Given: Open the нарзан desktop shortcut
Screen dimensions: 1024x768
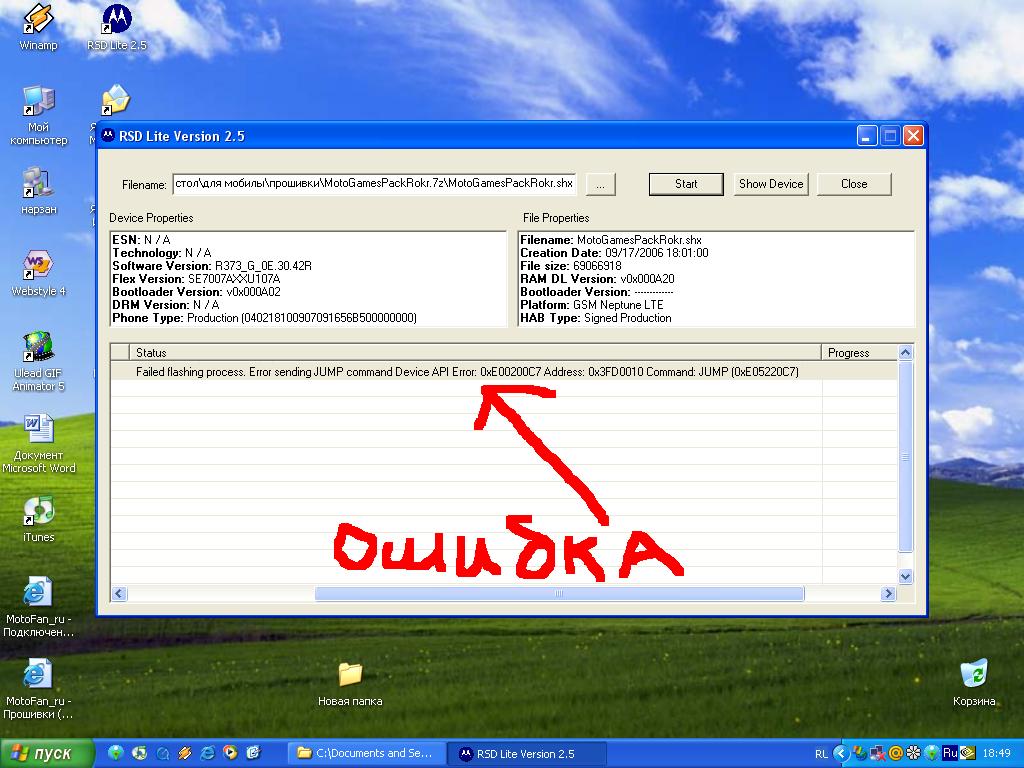Looking at the screenshot, I should 38,191.
